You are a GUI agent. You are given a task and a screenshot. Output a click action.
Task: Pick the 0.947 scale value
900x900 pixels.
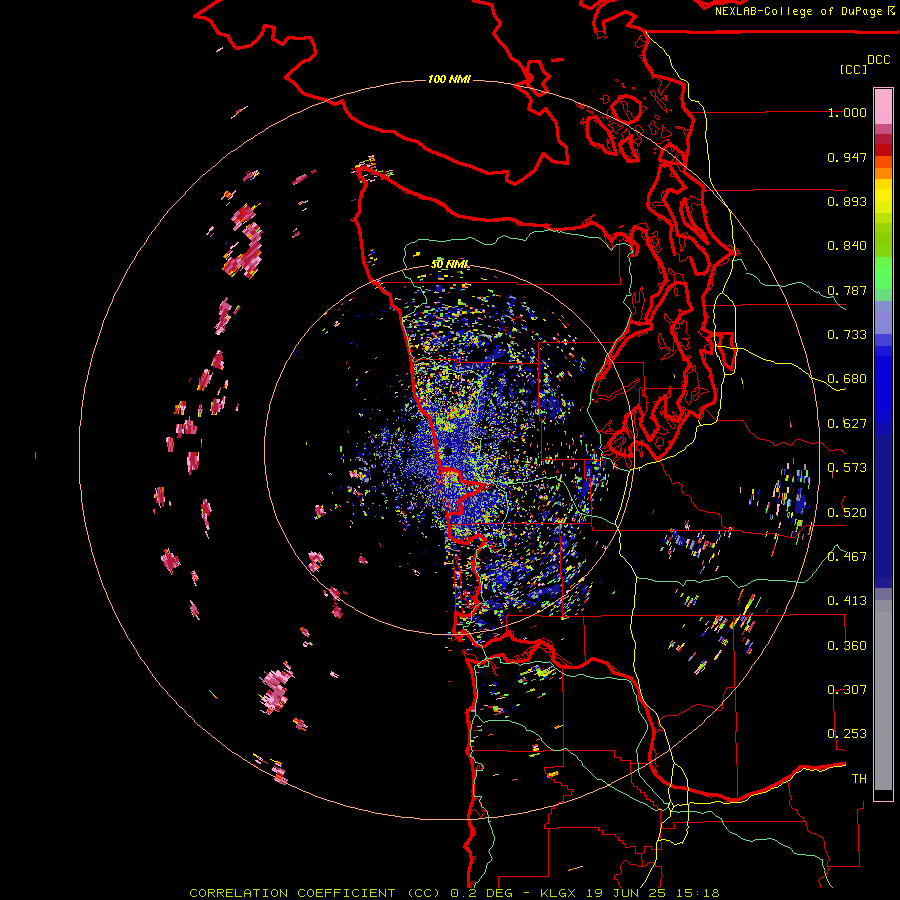pos(847,157)
